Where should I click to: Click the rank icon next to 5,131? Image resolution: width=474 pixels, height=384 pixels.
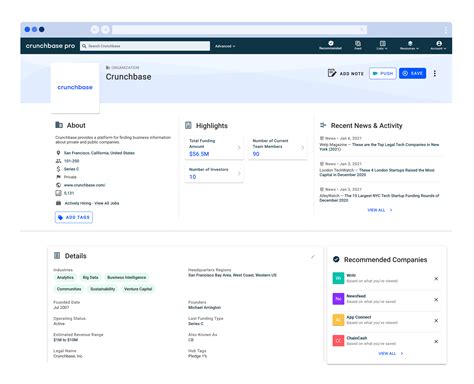point(58,193)
